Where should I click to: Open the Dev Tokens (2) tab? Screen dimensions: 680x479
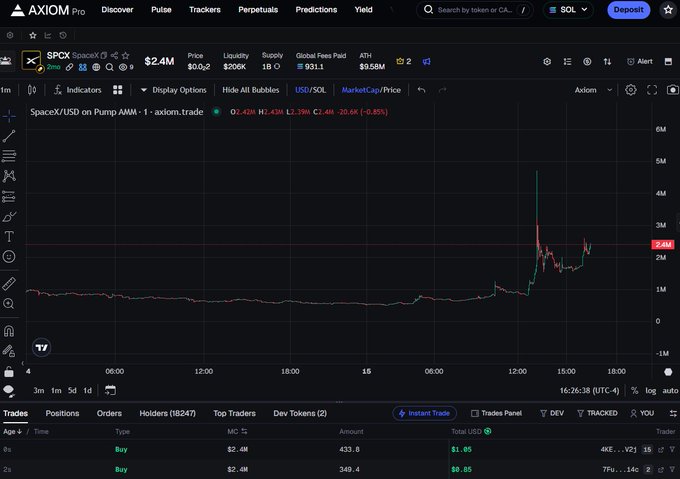[300, 413]
